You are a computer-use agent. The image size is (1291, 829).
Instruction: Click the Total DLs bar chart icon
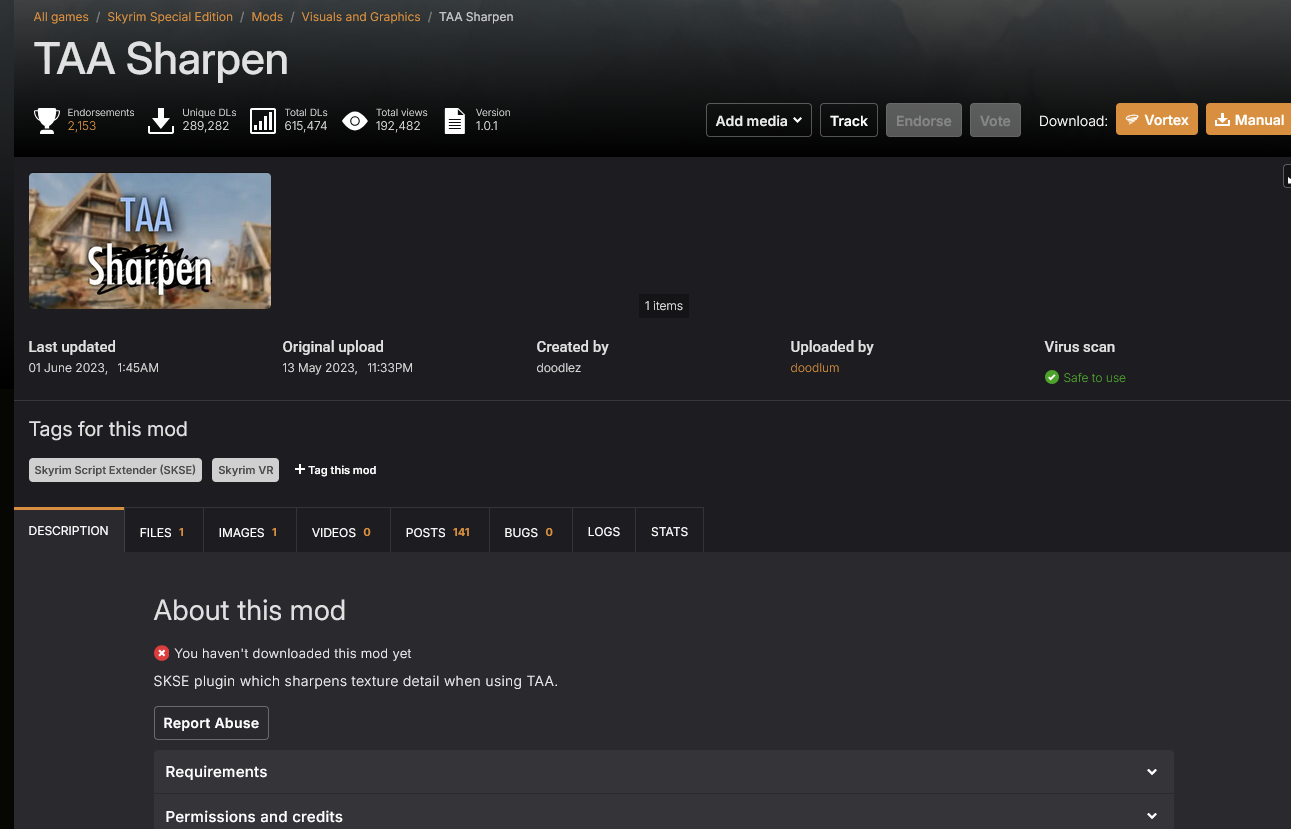(263, 121)
